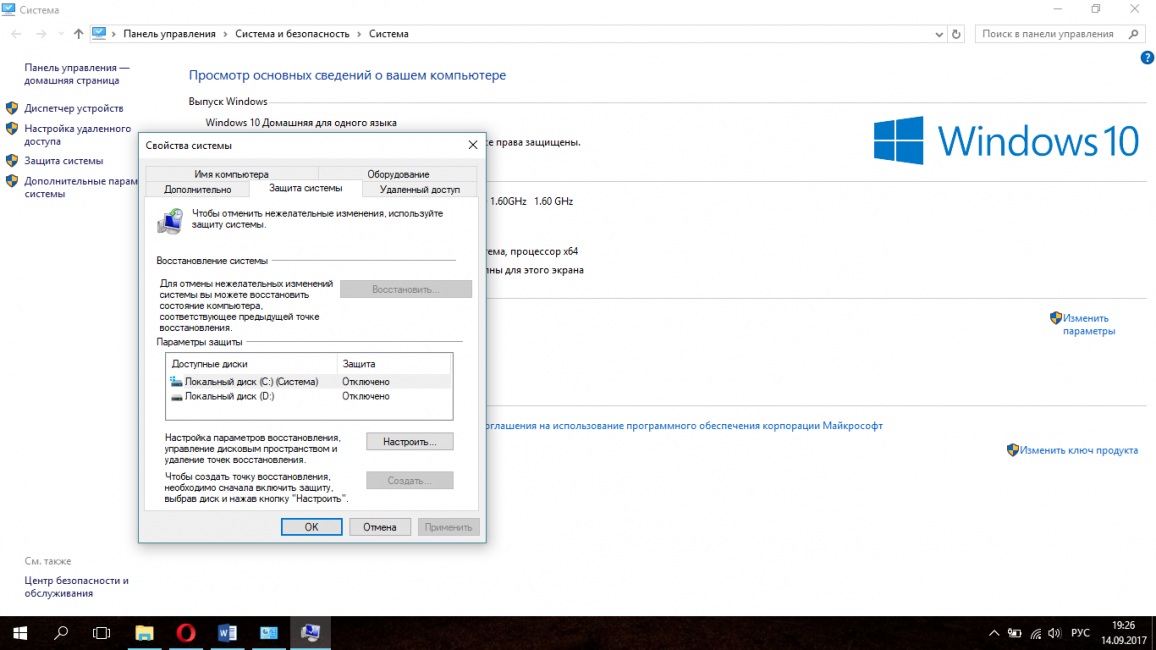
Task: Open Дополнительные параметры системы sidebar link
Action: [x=81, y=187]
